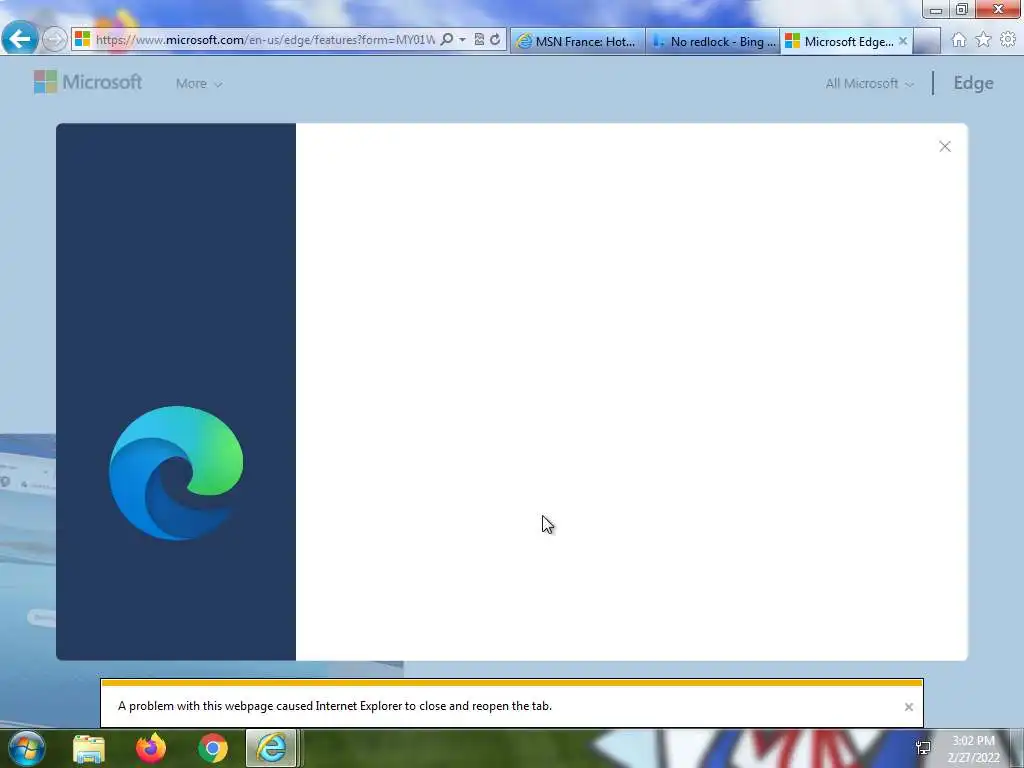Click the Edge logo in the dialog
Screen dimensions: 1024x768
tap(176, 473)
